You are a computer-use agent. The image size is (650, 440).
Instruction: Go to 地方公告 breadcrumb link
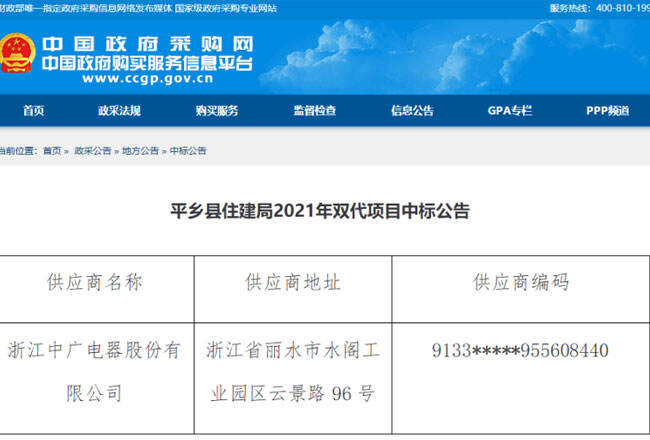(140, 151)
